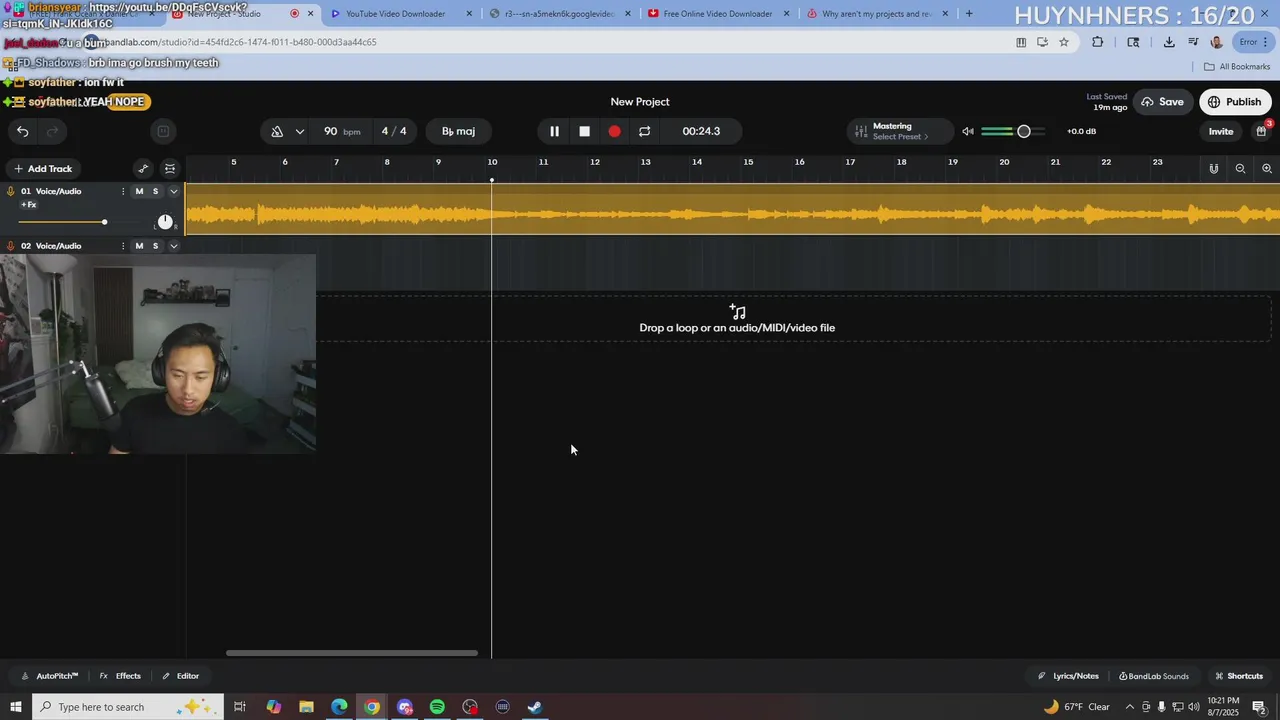Click the Drop a loop or audio/MIDI/video file area
1280x720 pixels.
737,318
